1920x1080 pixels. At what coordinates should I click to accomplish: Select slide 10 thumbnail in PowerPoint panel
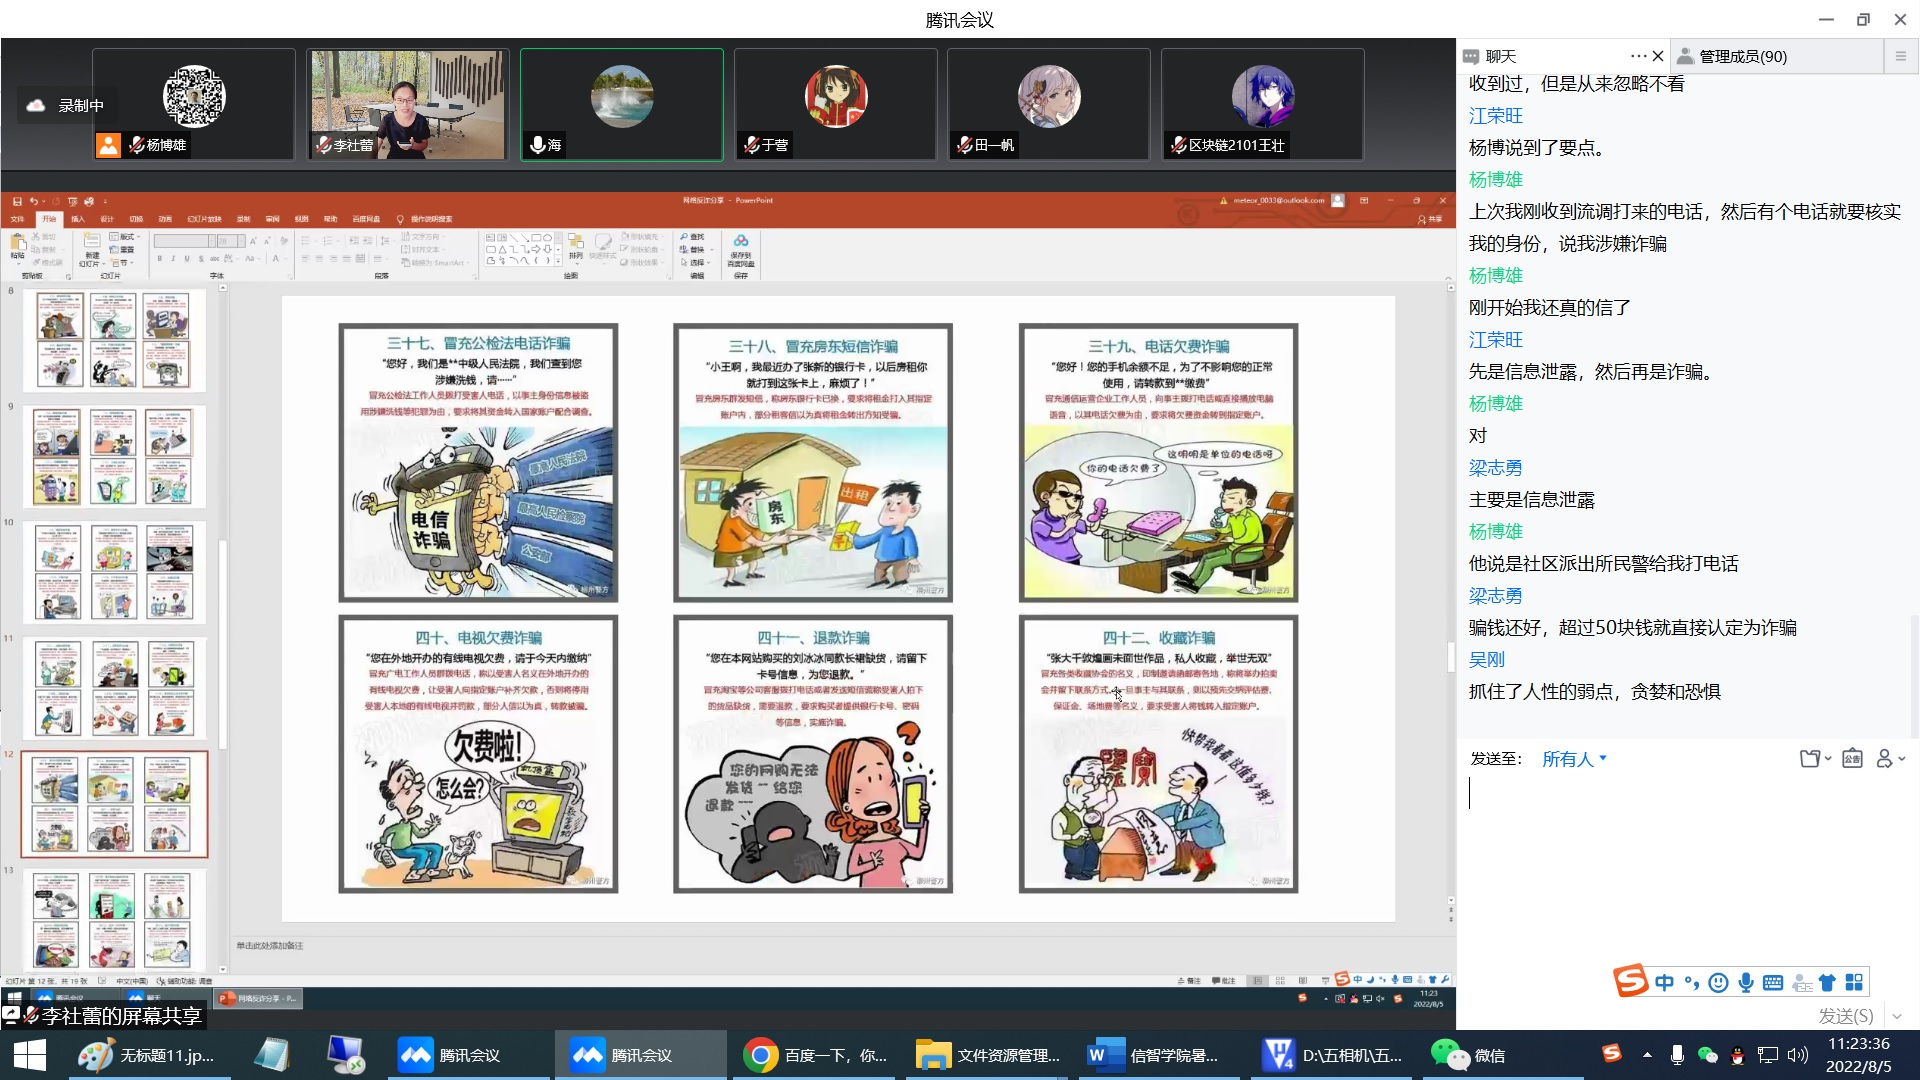pyautogui.click(x=114, y=572)
